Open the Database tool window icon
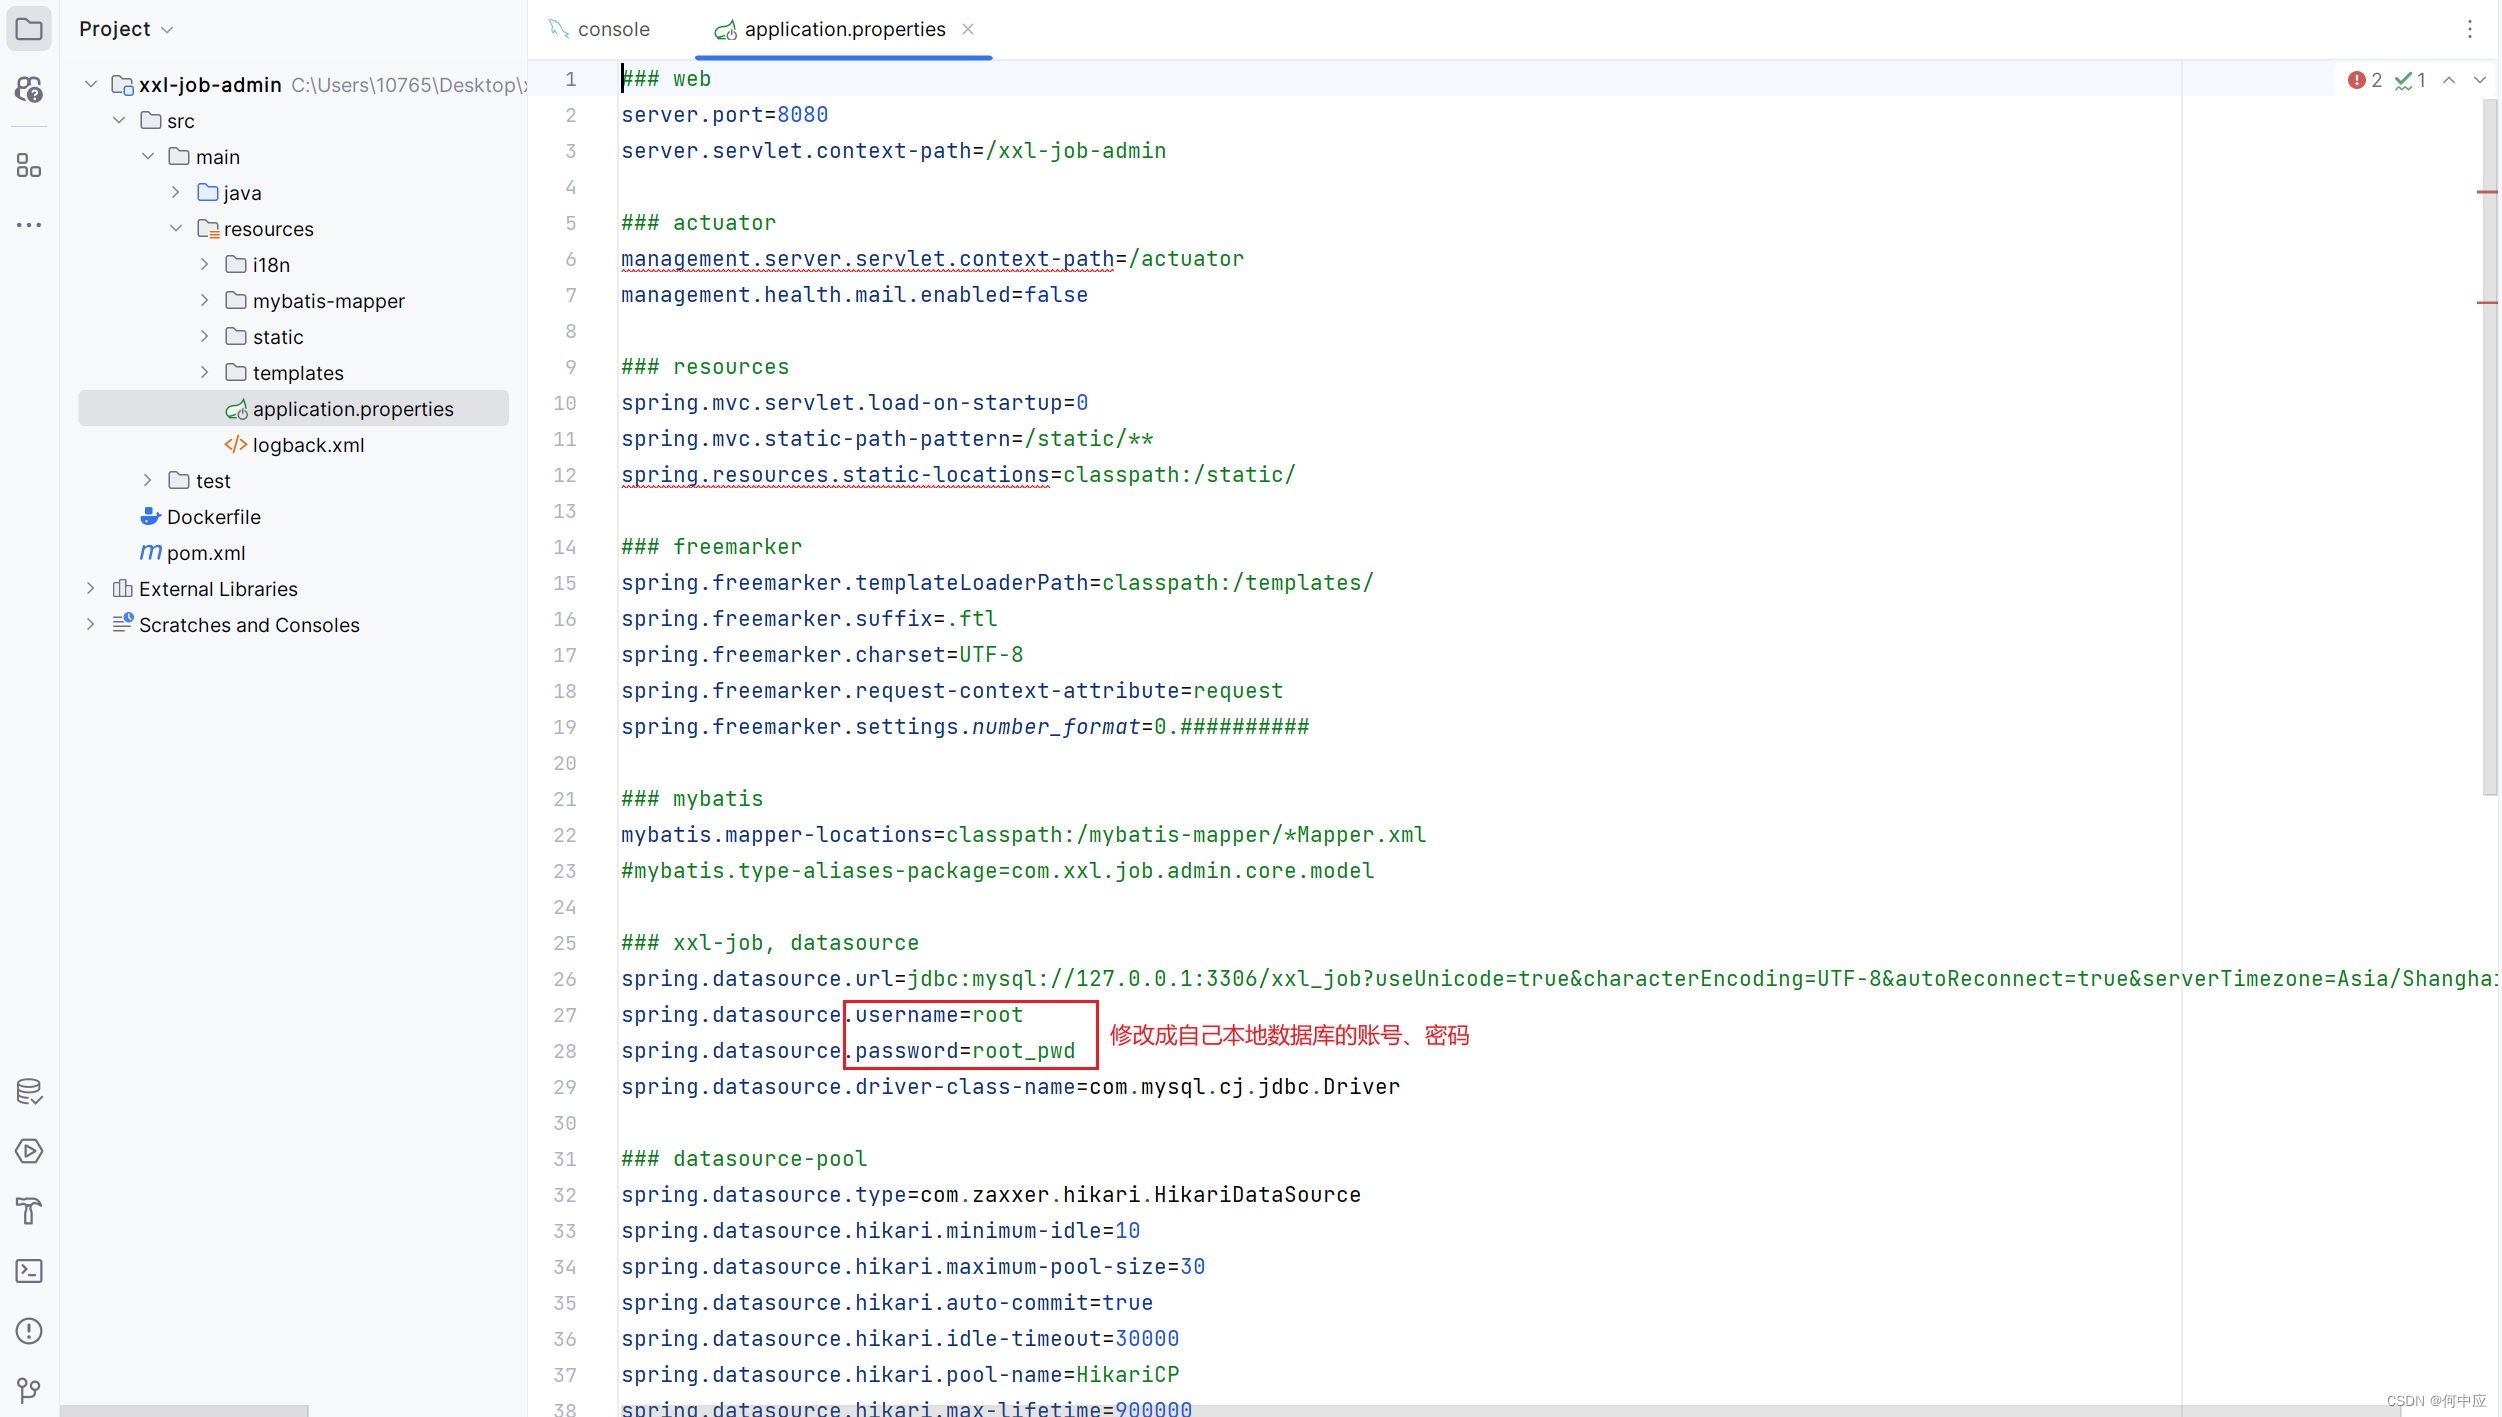The height and width of the screenshot is (1417, 2502). coord(29,1091)
